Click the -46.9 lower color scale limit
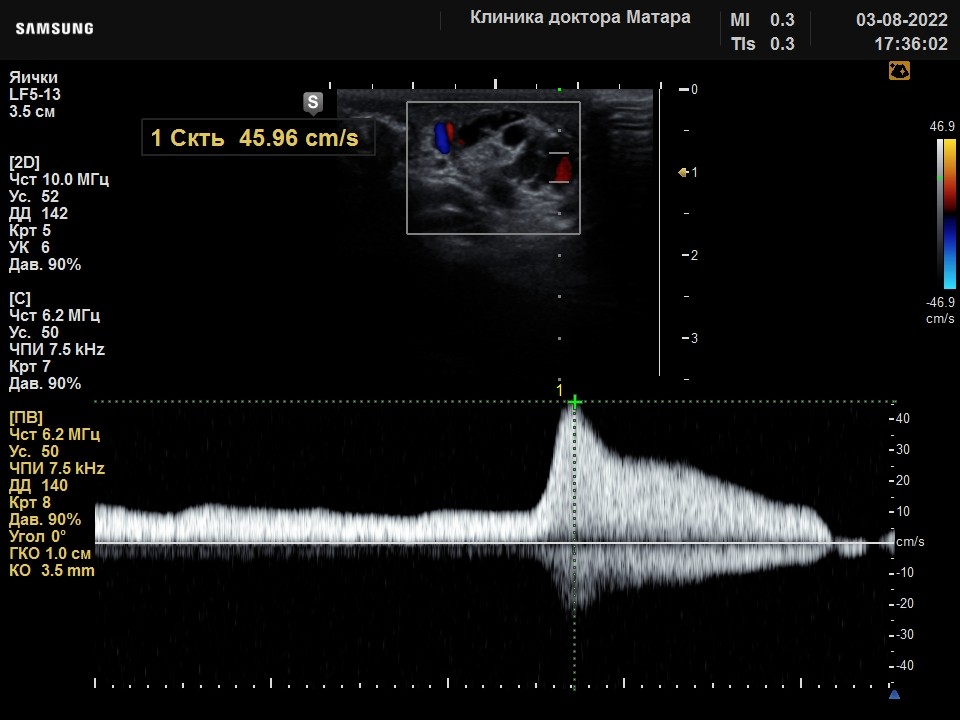 [x=940, y=302]
